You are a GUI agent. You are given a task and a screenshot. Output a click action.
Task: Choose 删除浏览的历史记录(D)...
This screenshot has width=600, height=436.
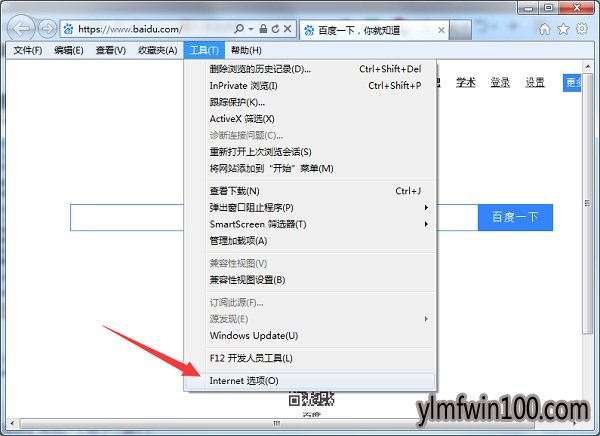(310, 69)
